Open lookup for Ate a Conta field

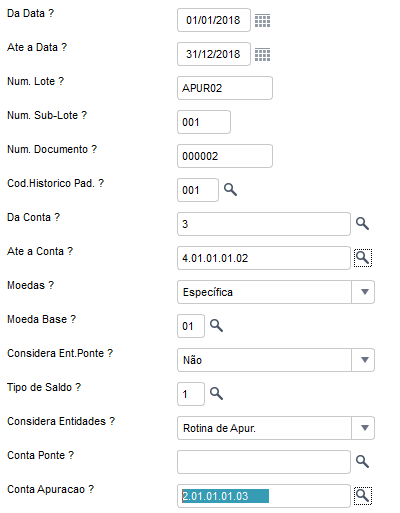[363, 258]
